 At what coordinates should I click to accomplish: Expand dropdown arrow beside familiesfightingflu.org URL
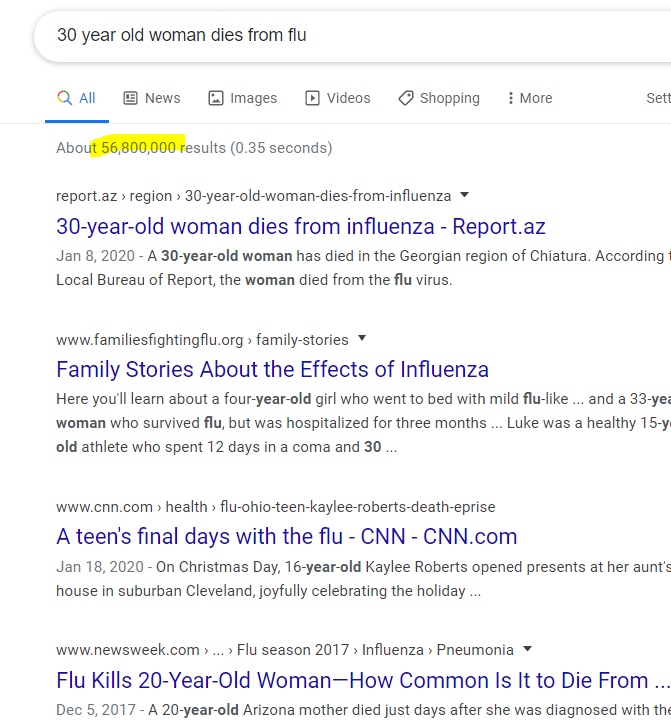coord(362,338)
